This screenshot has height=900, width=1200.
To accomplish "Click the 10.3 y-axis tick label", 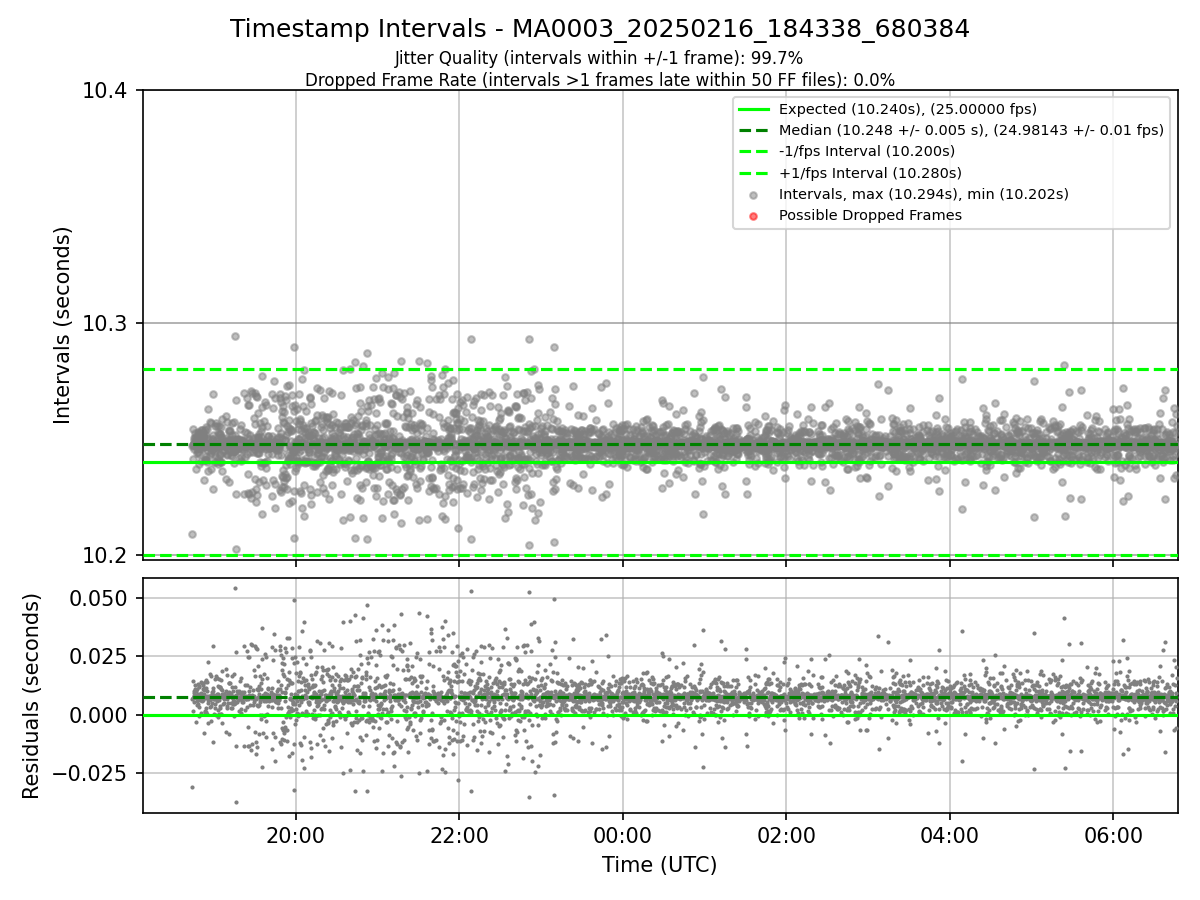I will coord(107,323).
